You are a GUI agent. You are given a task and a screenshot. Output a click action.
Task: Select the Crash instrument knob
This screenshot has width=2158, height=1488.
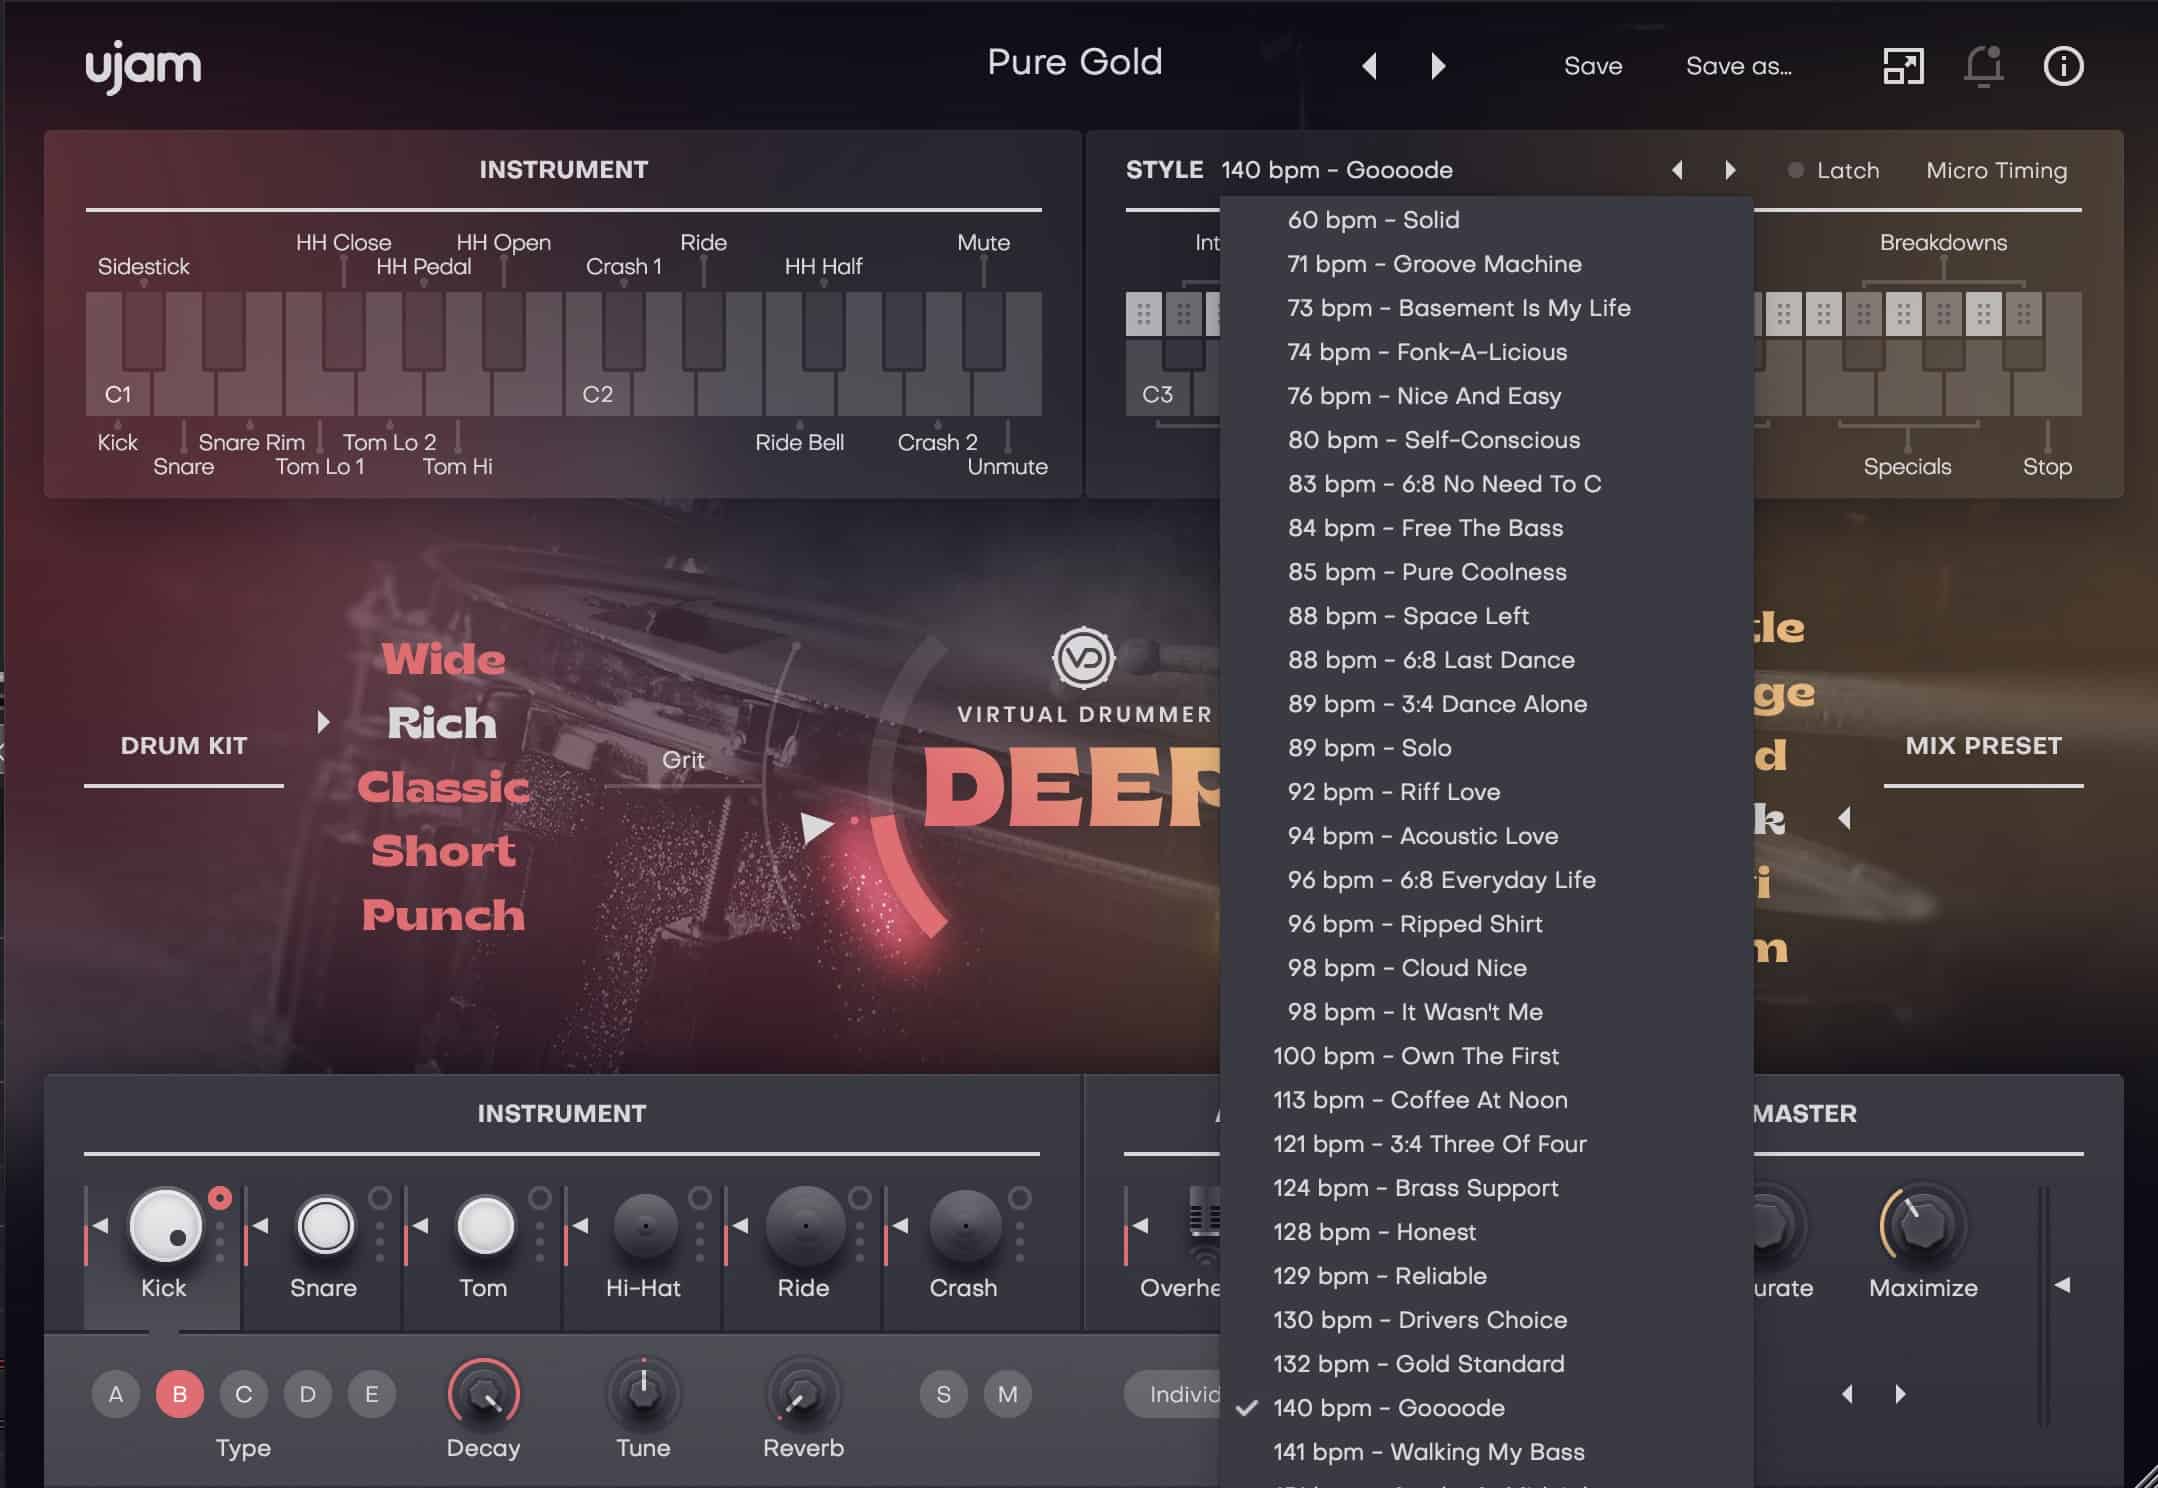pos(965,1225)
